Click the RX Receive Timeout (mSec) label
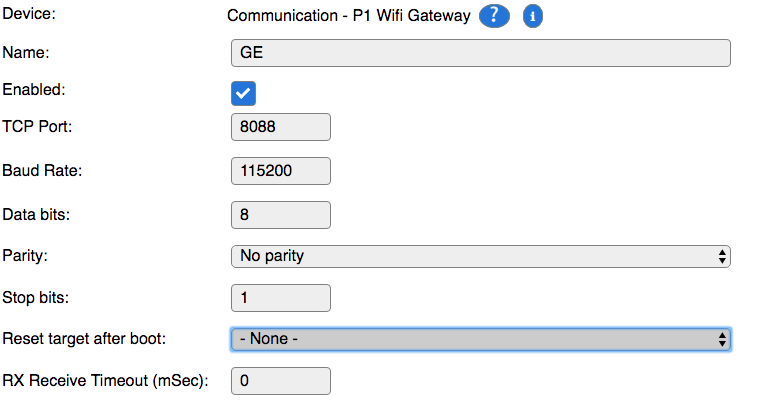Image resolution: width=760 pixels, height=411 pixels. coord(105,380)
